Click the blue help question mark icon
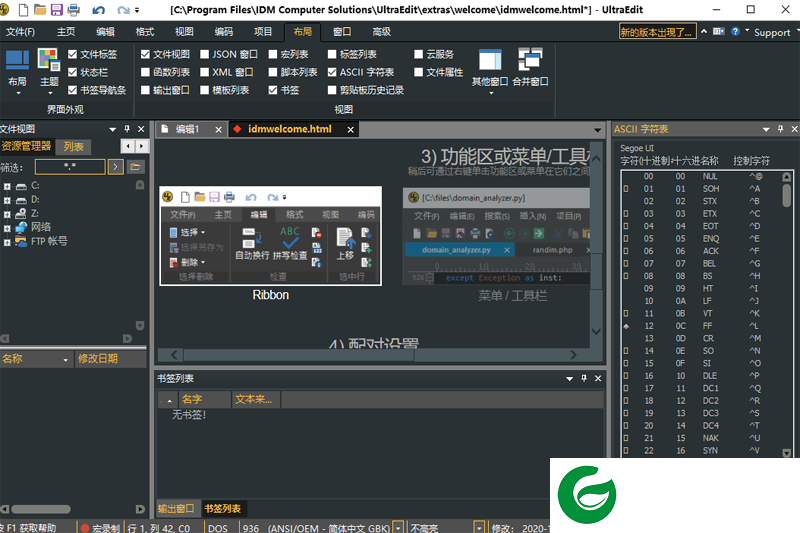Image resolution: width=800 pixels, height=533 pixels. click(x=735, y=32)
